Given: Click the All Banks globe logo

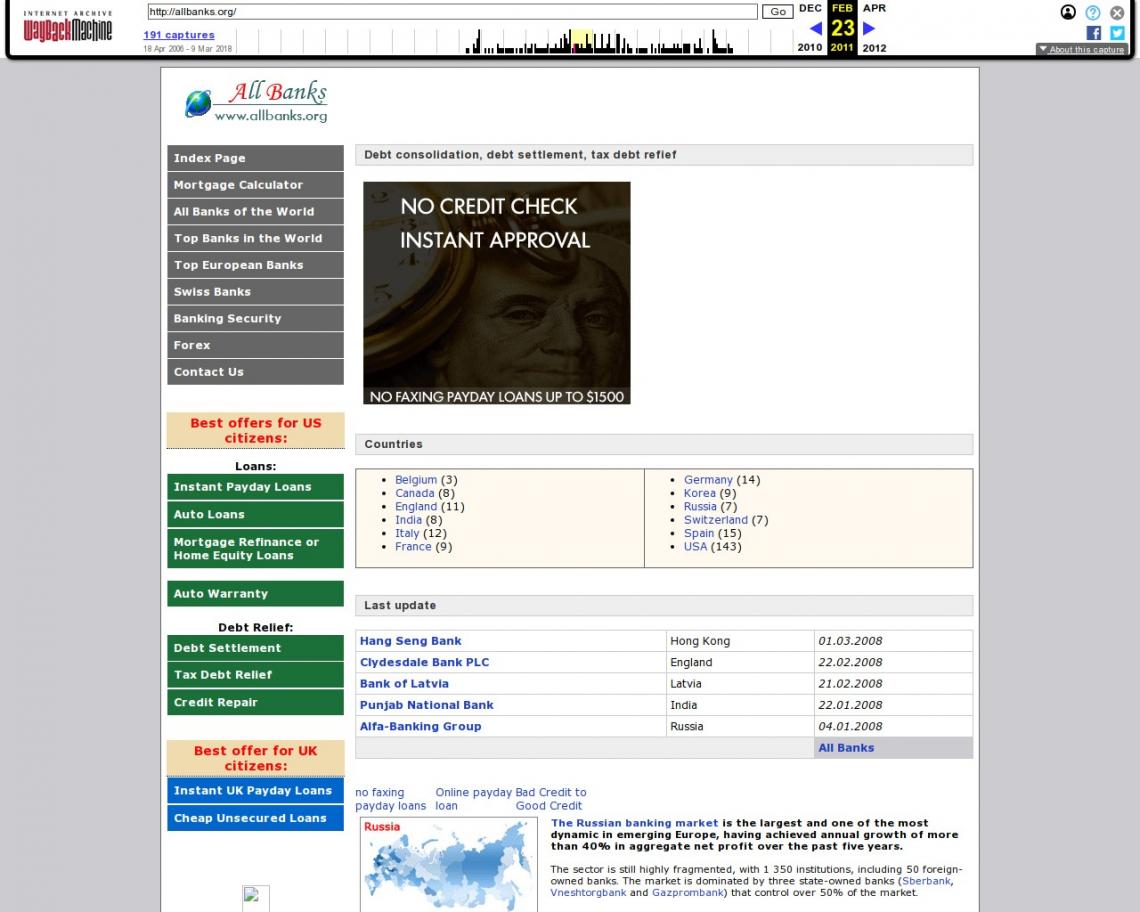Looking at the screenshot, I should (257, 101).
